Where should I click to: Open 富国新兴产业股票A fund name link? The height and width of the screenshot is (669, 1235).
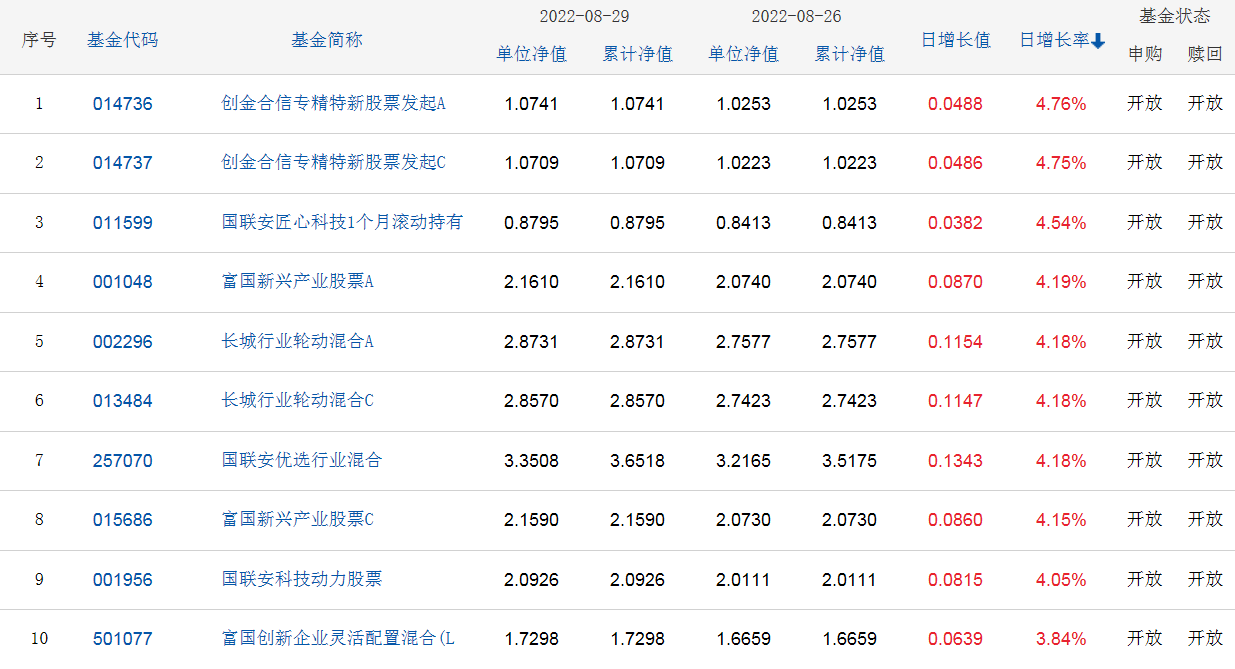point(297,282)
